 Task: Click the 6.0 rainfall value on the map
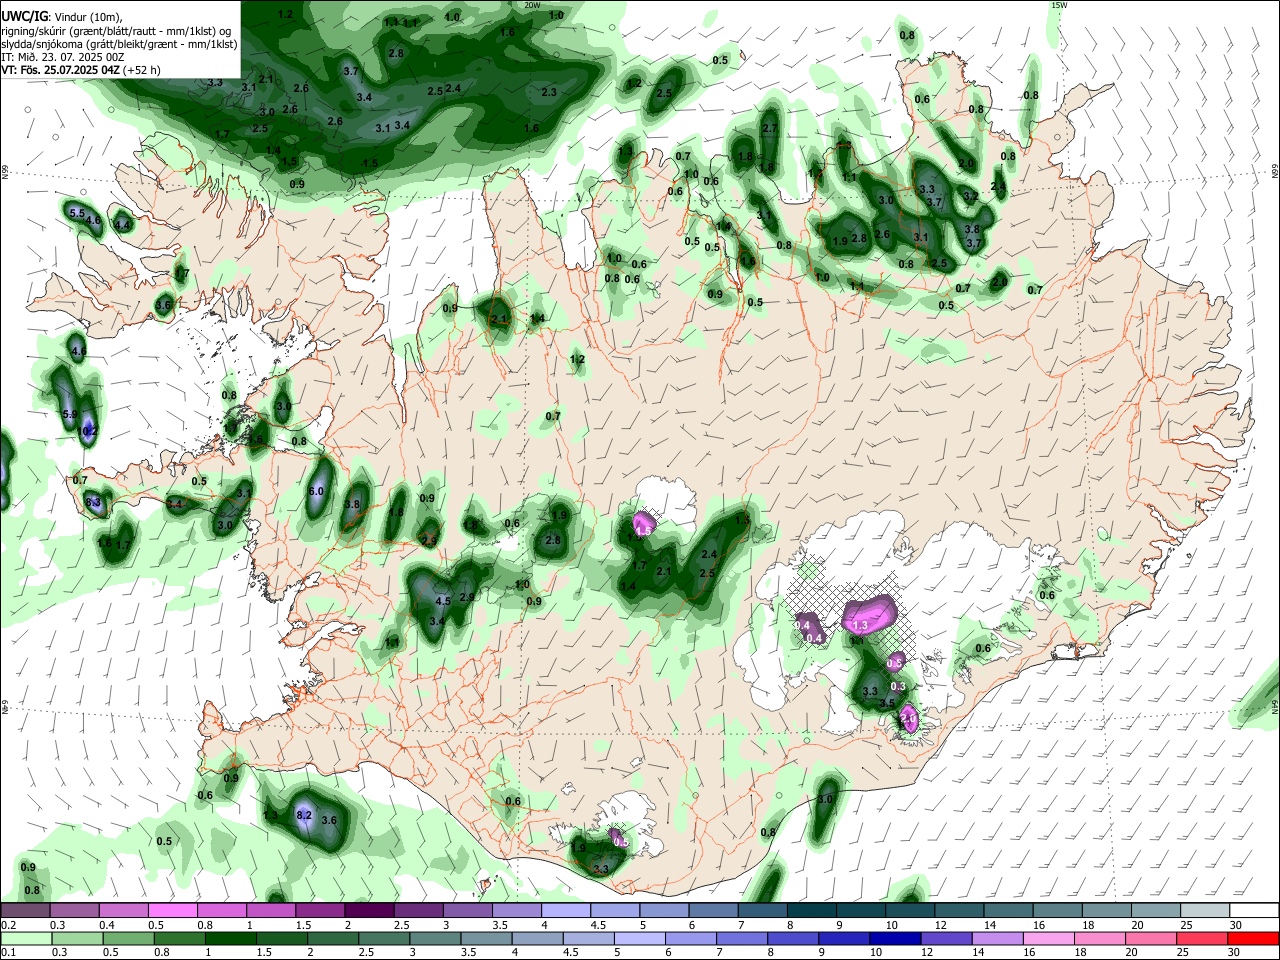317,491
